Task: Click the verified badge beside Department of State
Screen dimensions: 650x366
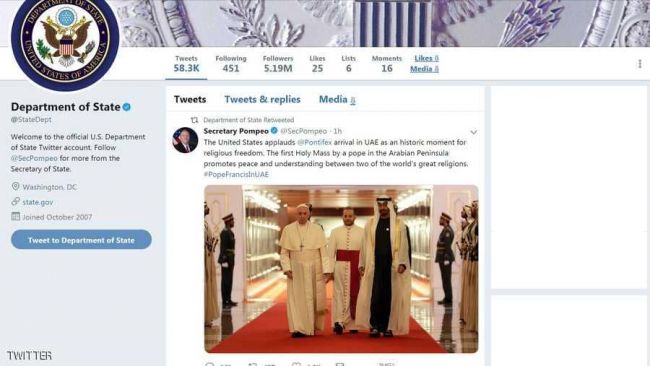Action: click(x=127, y=107)
